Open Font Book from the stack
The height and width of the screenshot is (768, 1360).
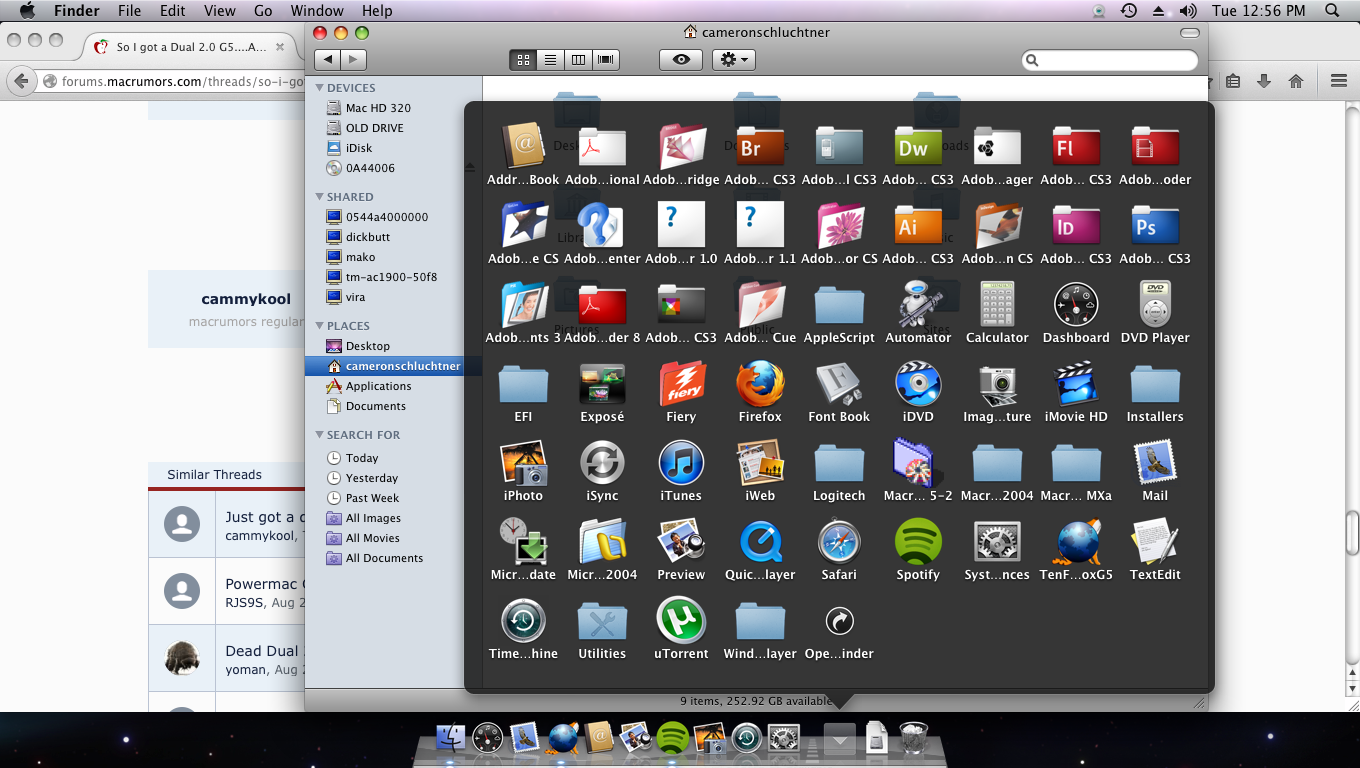839,385
